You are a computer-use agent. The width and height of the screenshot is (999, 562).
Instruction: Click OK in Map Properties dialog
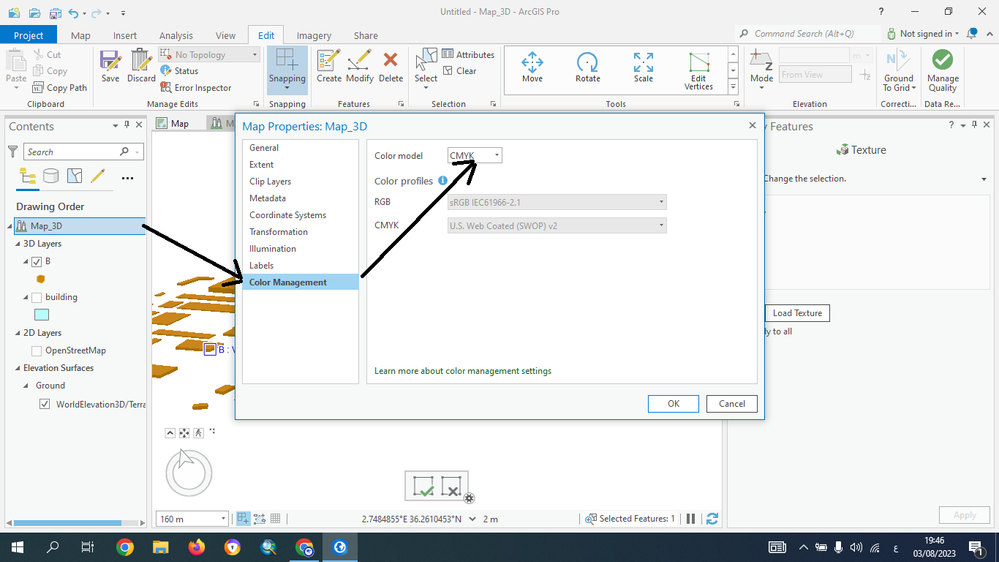673,404
